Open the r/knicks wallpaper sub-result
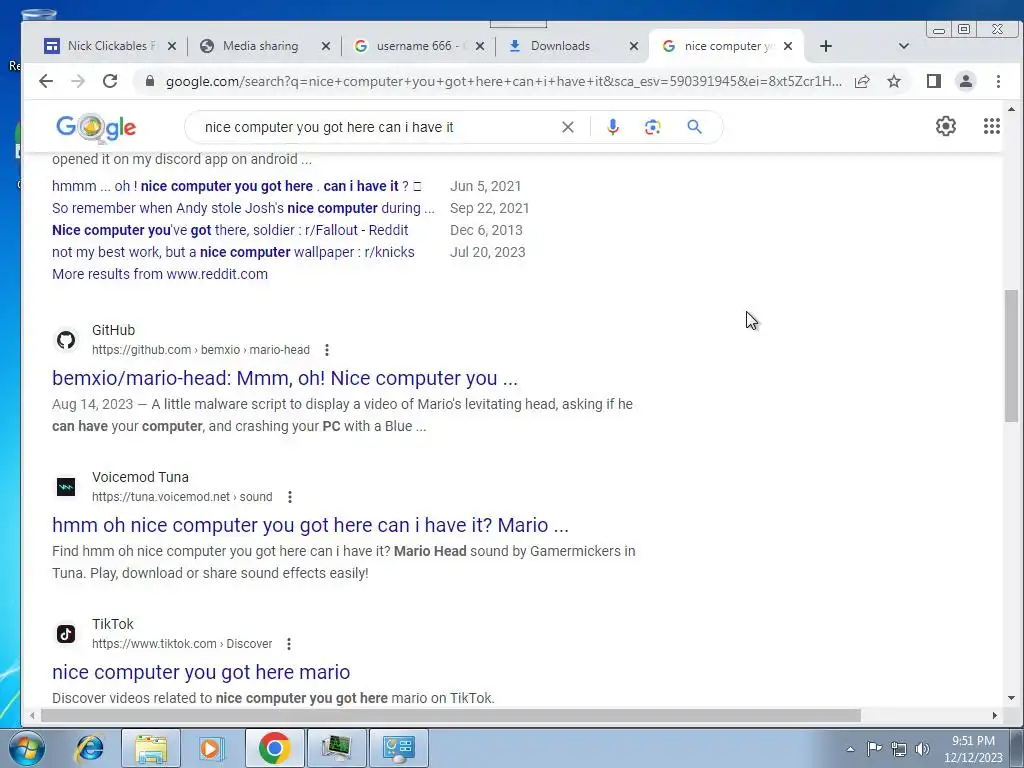The height and width of the screenshot is (768, 1024). 233,252
